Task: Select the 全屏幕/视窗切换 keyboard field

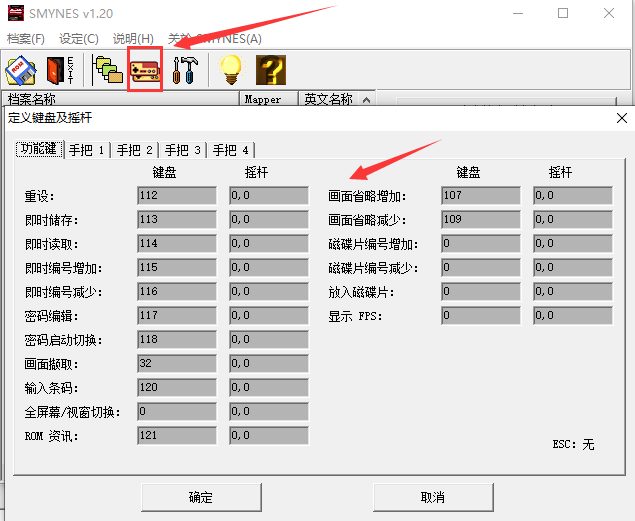Action: point(176,412)
